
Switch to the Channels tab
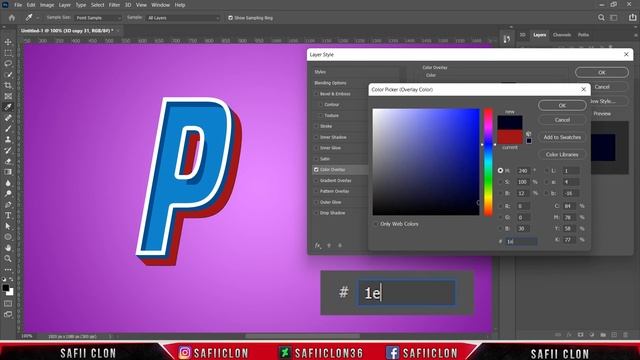coord(562,35)
